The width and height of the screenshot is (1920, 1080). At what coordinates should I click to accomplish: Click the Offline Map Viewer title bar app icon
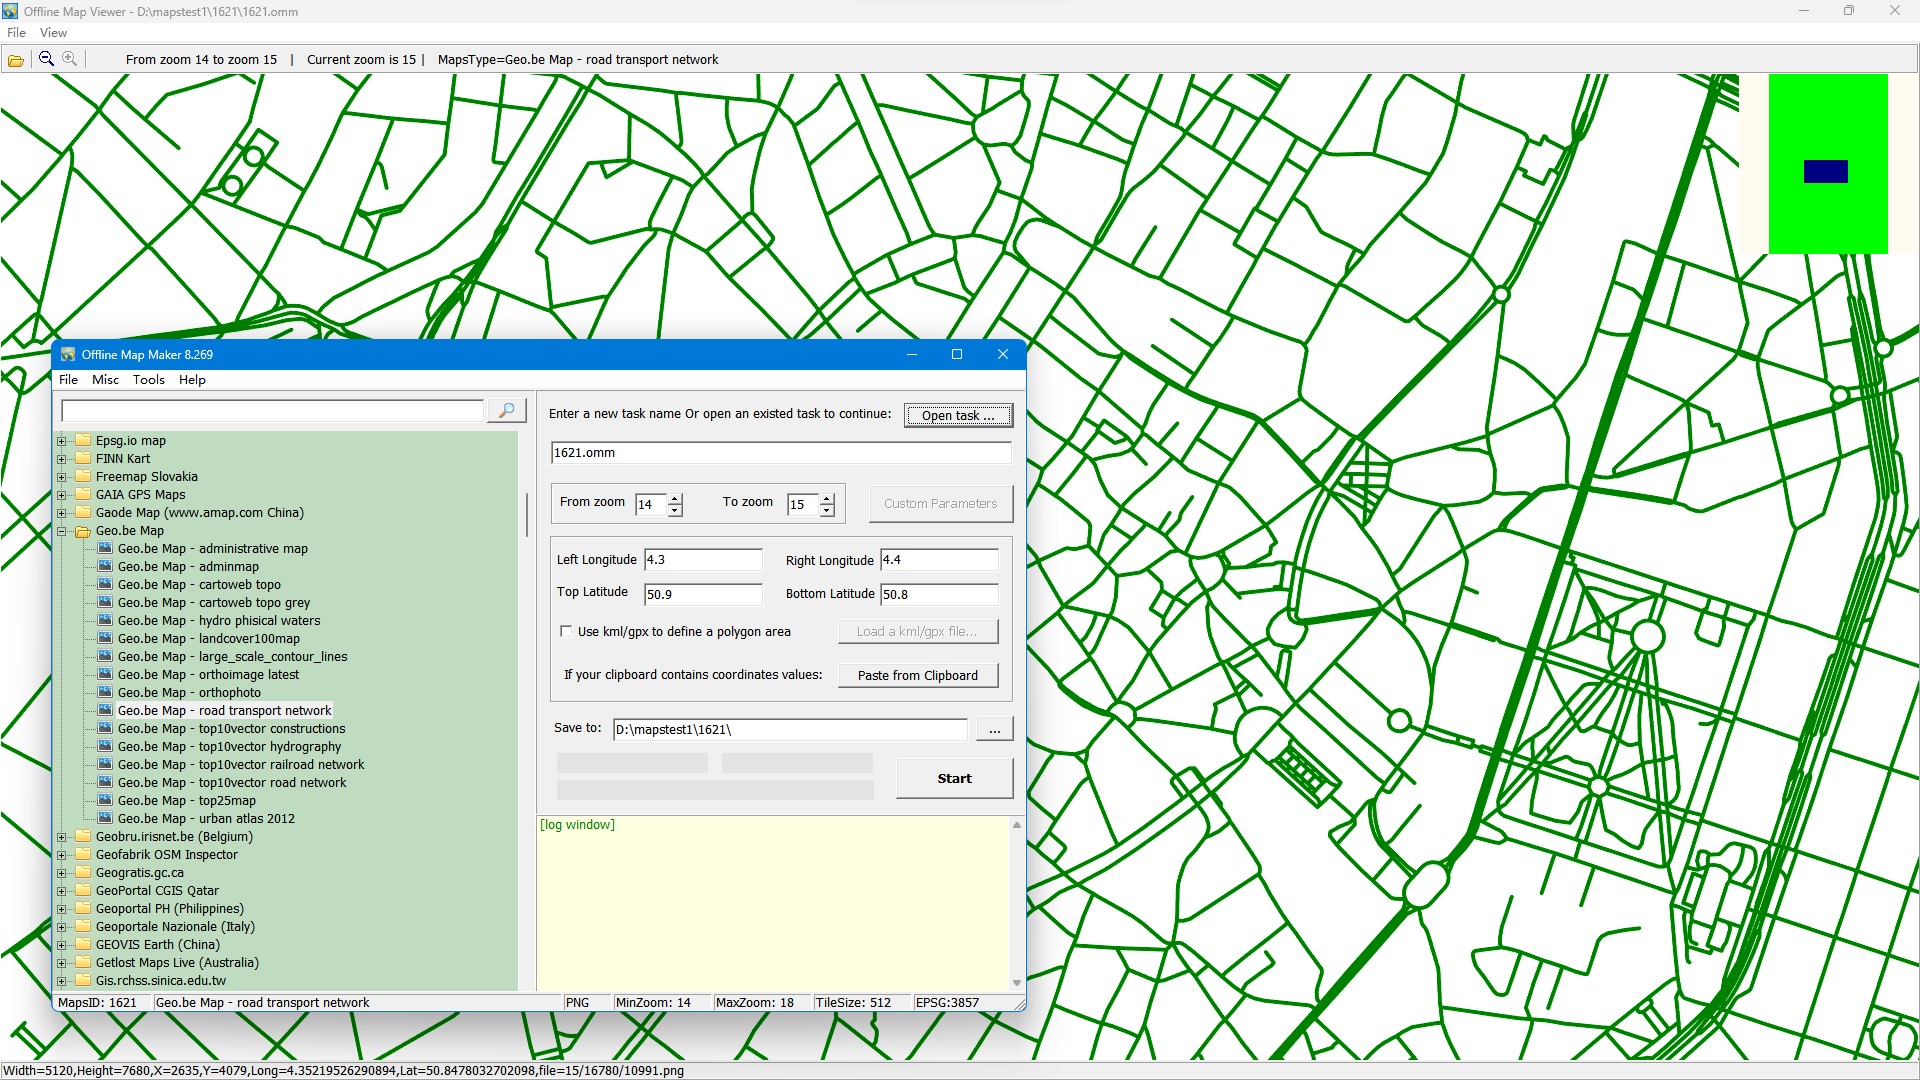(x=10, y=11)
